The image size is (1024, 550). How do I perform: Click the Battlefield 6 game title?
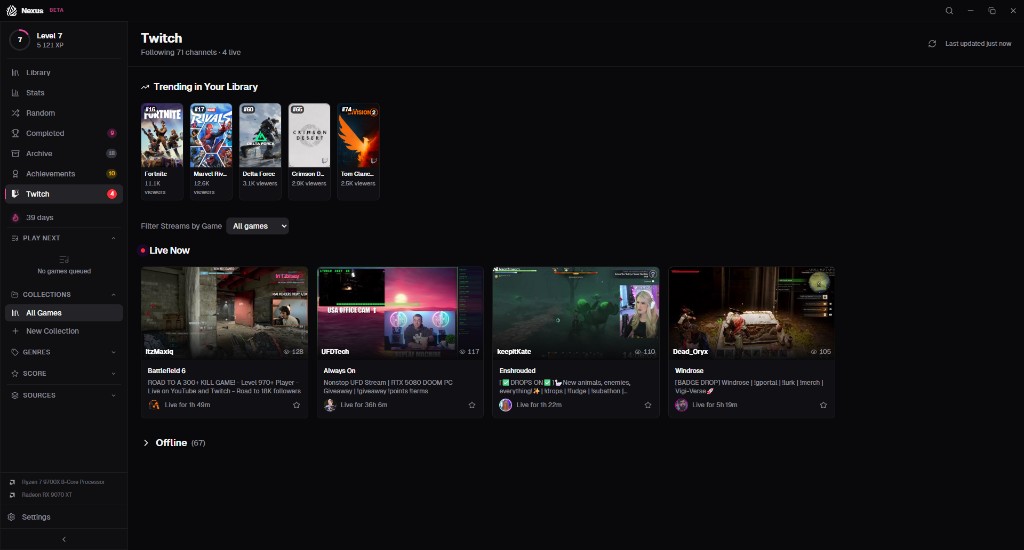[167, 370]
